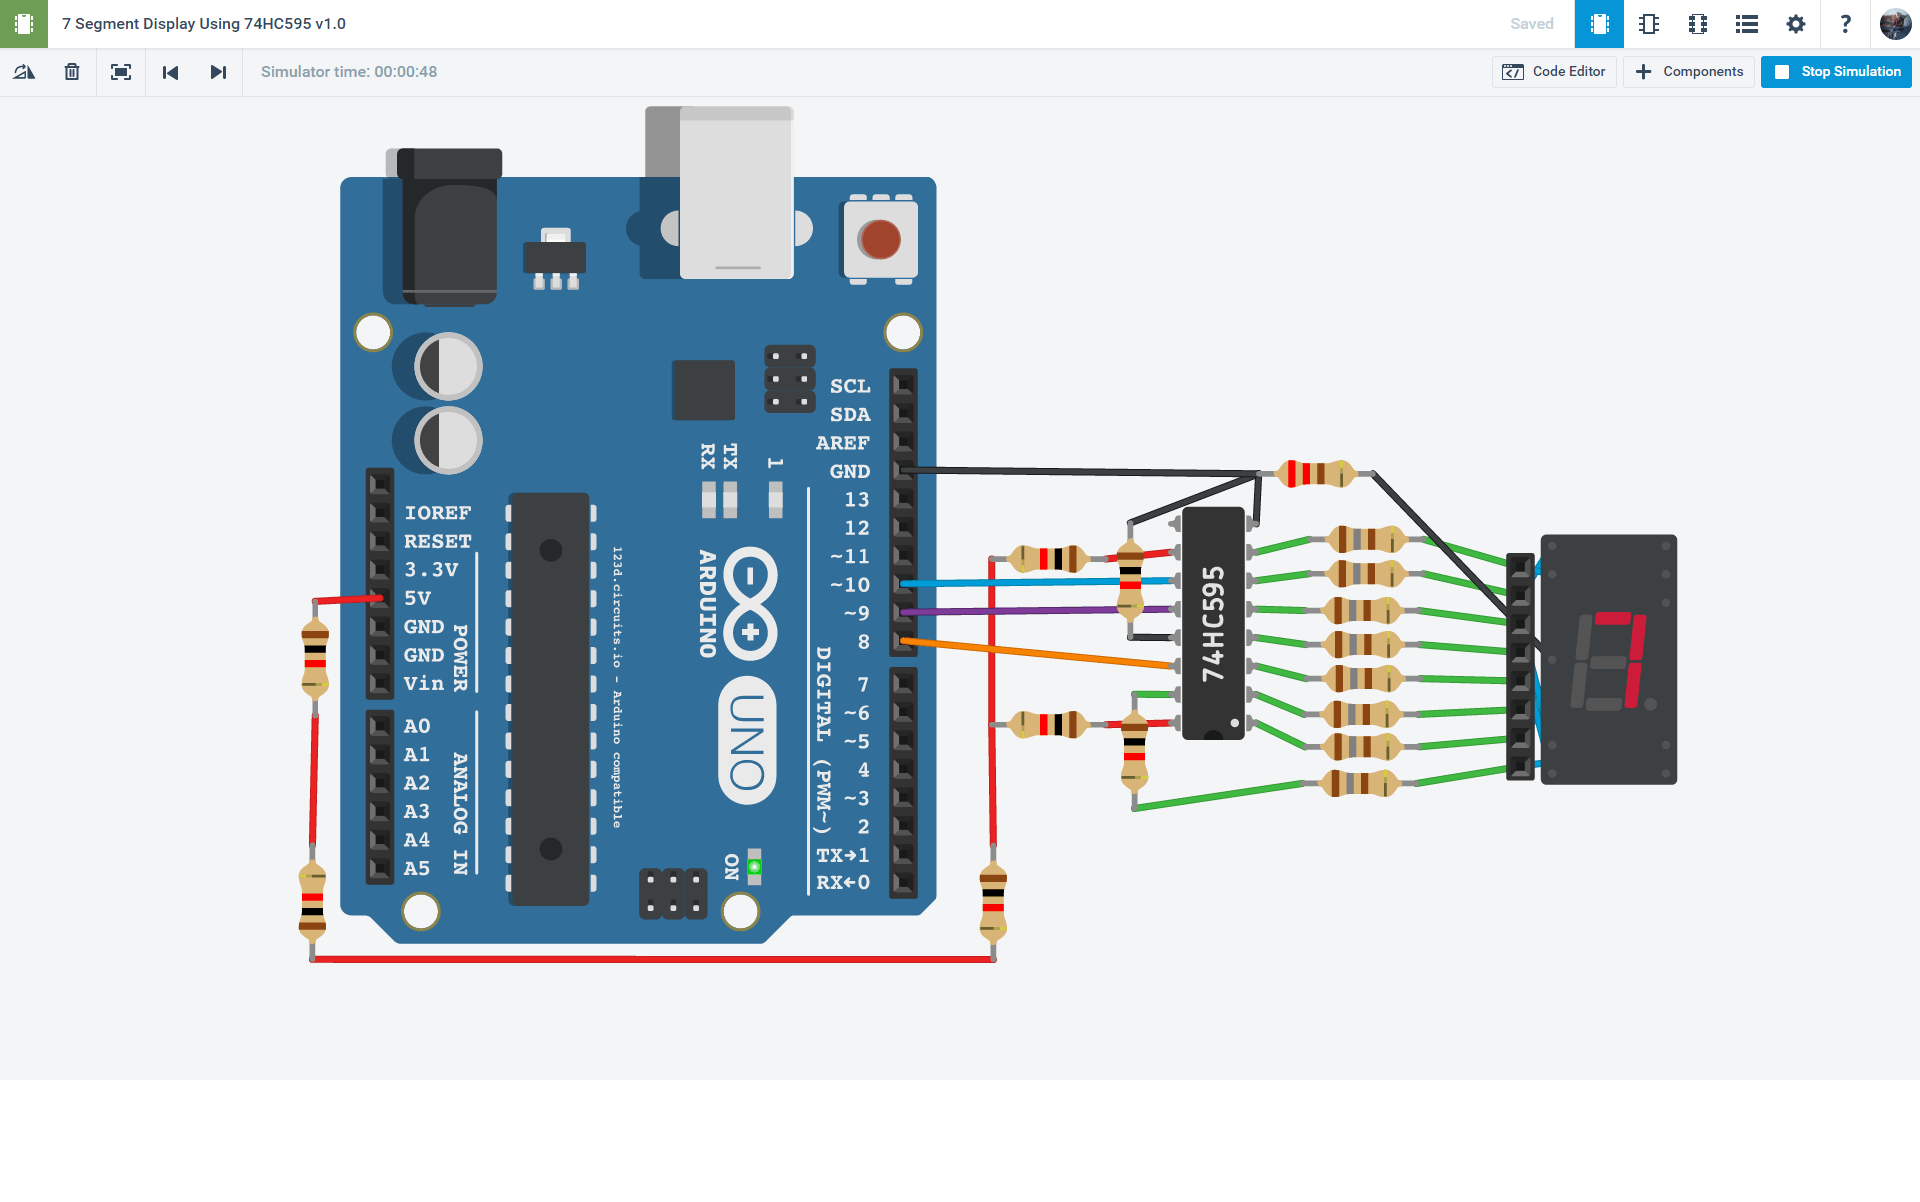Select the resistor on the GND line
This screenshot has width=1920, height=1202.
click(1316, 473)
